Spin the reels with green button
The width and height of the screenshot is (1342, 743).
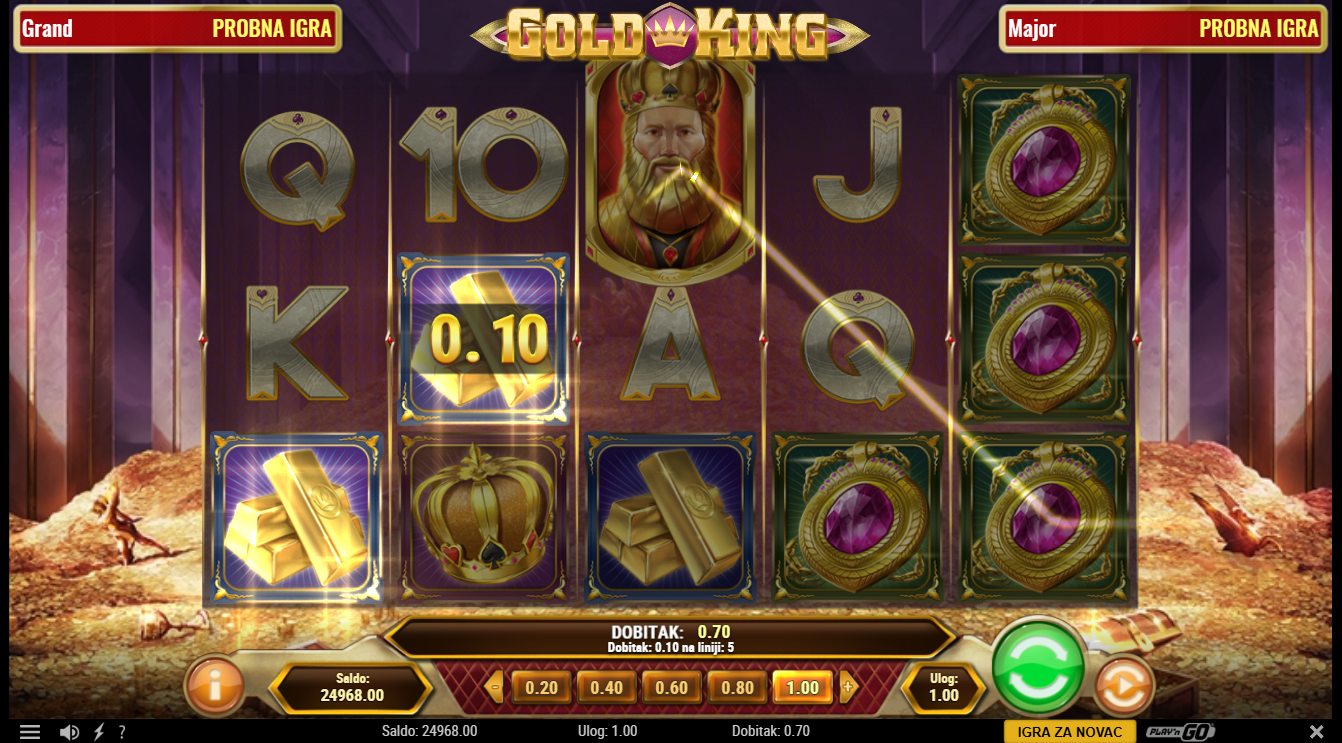point(1038,668)
